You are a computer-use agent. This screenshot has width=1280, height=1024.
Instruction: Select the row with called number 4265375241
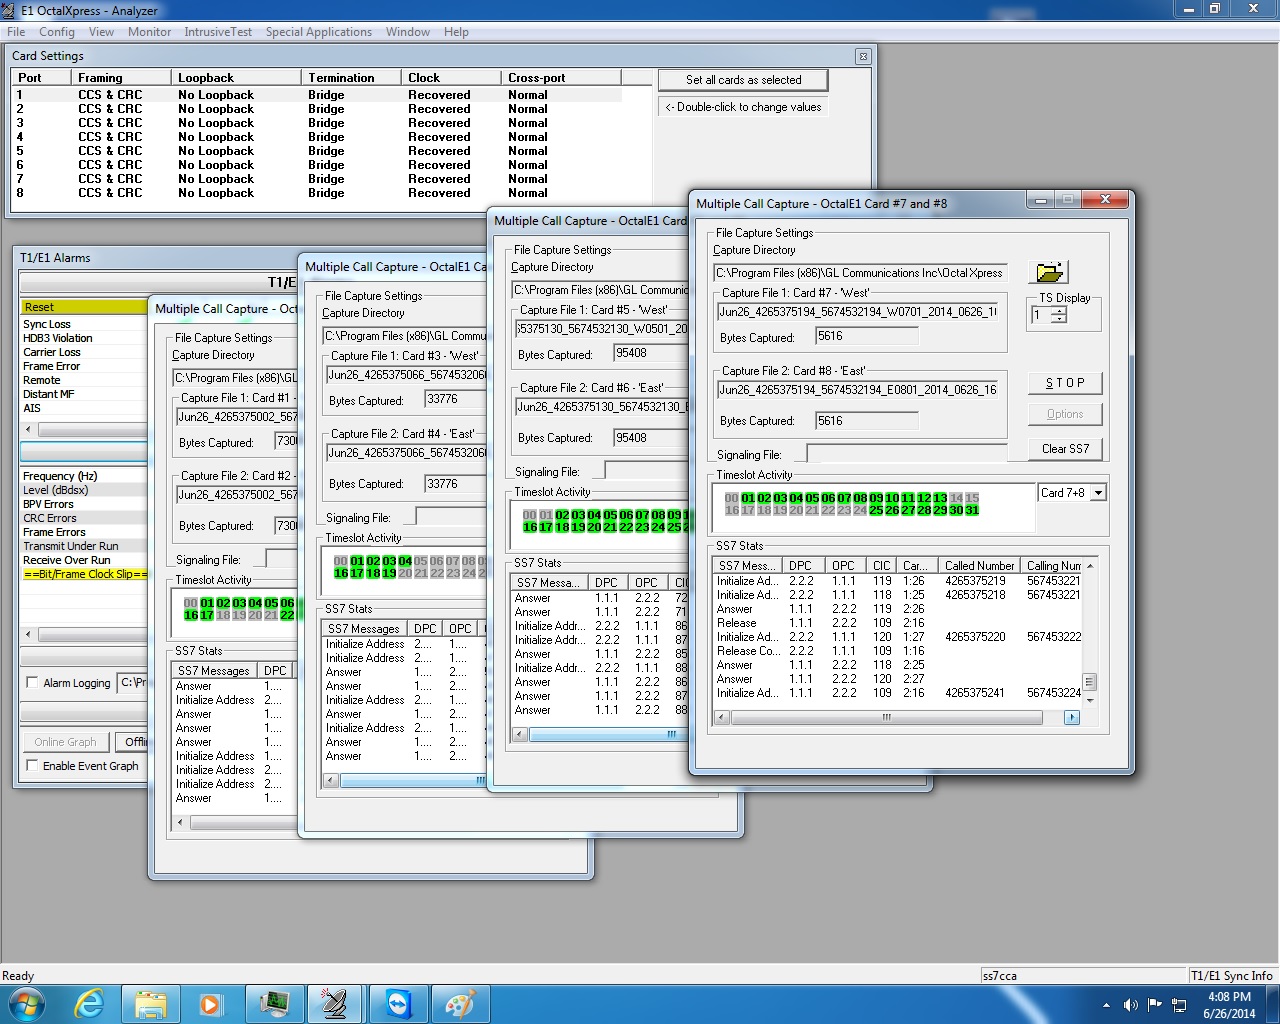click(x=897, y=692)
